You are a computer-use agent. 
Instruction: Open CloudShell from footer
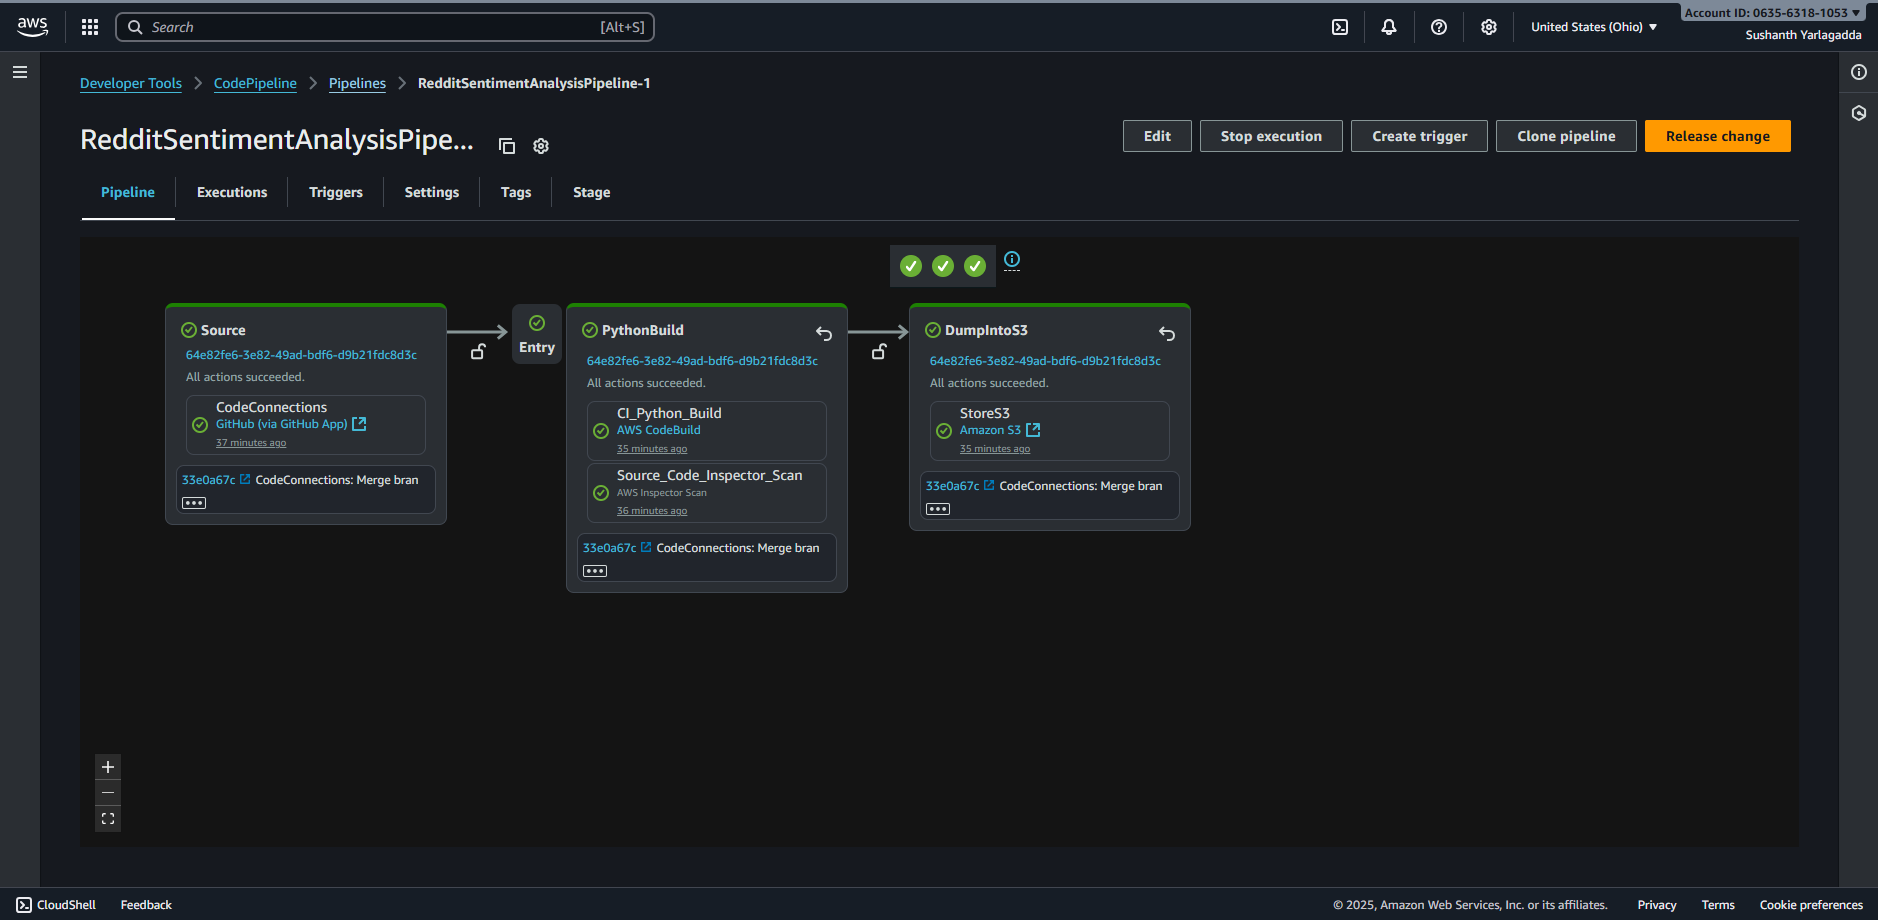(x=56, y=905)
